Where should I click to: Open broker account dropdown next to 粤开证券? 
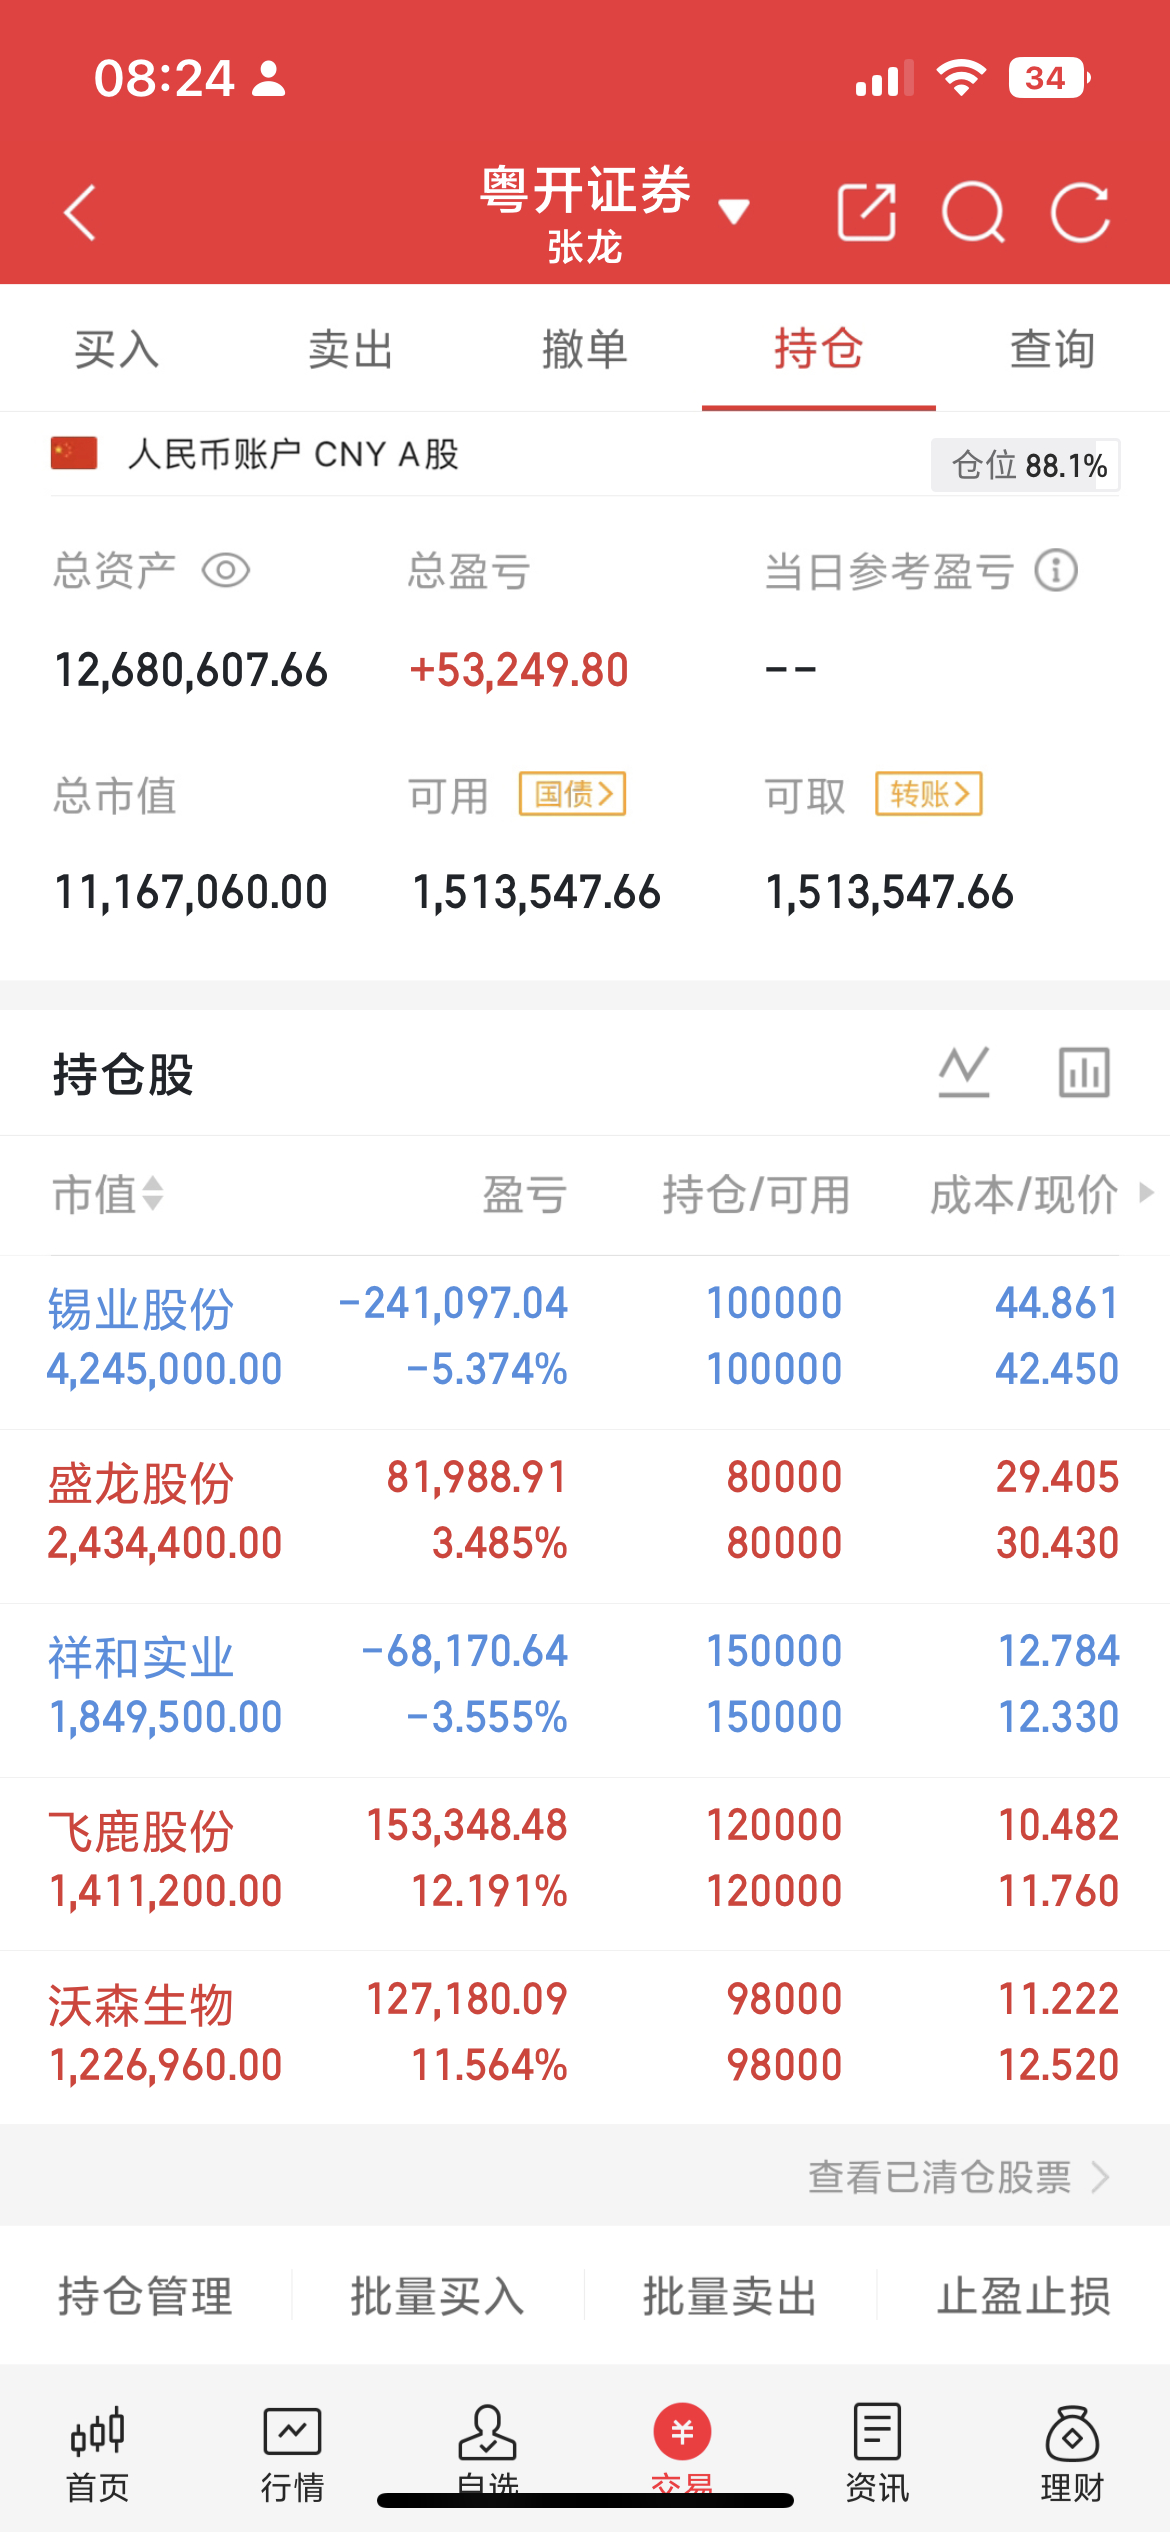(734, 211)
